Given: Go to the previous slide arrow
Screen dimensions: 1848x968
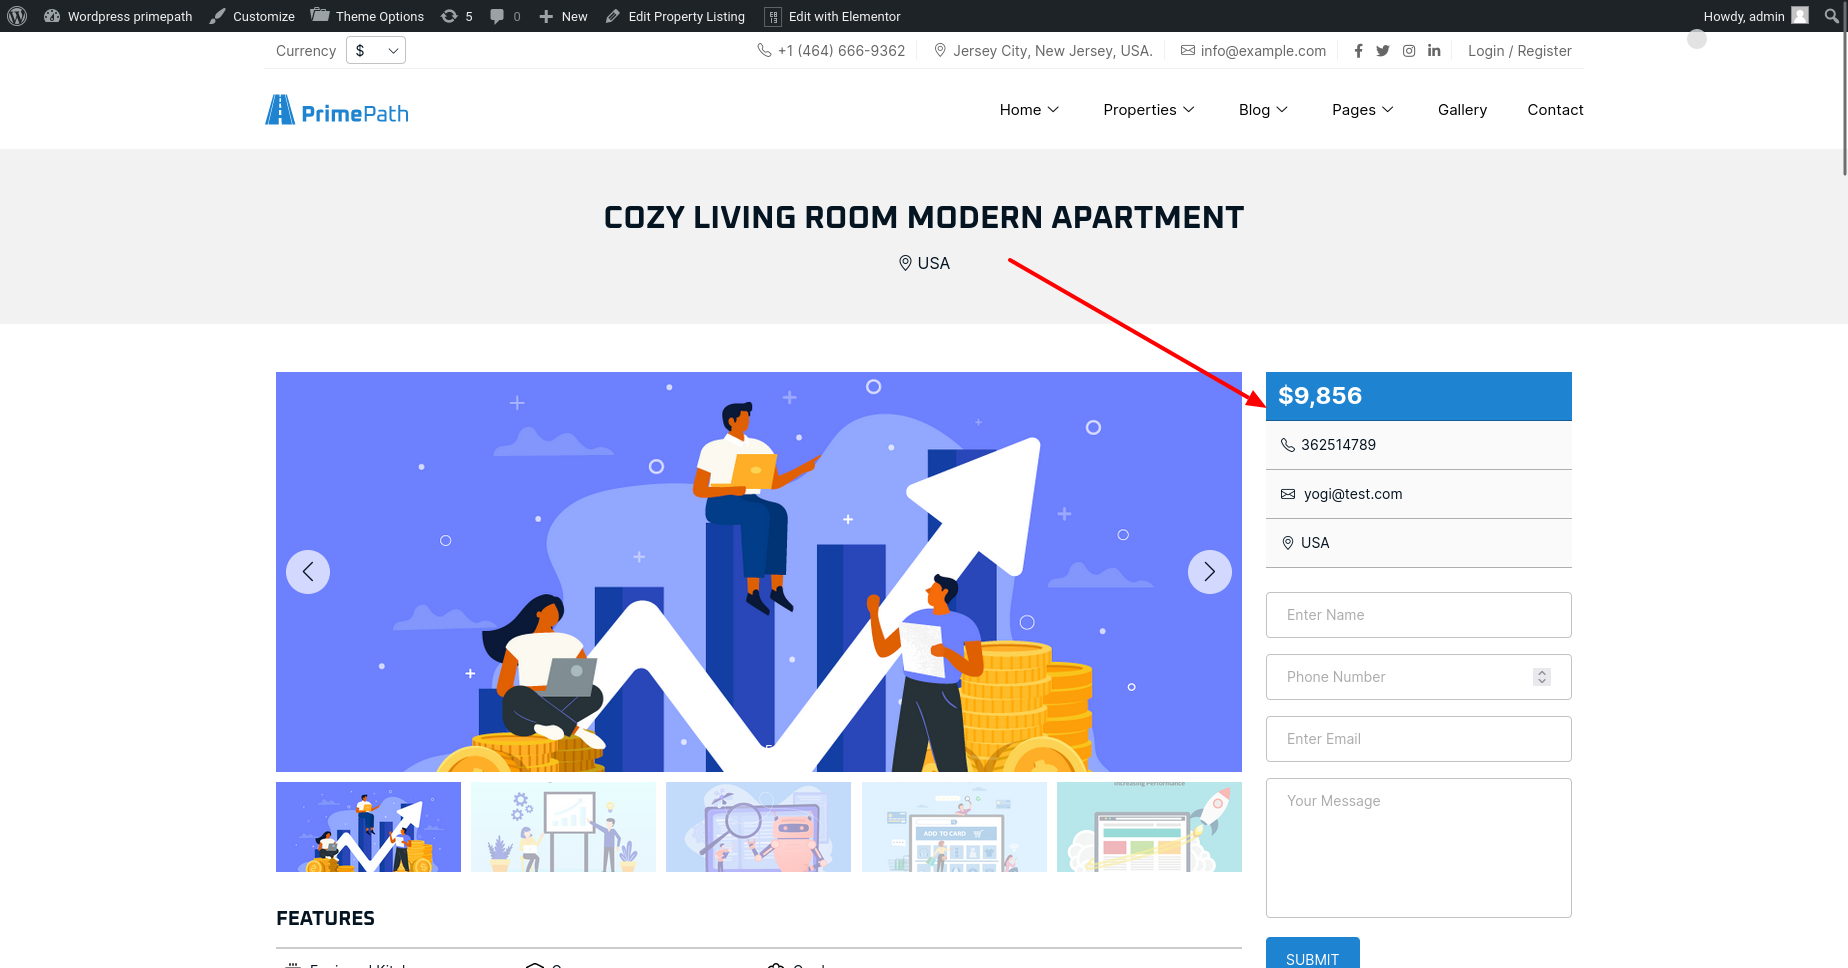Looking at the screenshot, I should point(308,572).
